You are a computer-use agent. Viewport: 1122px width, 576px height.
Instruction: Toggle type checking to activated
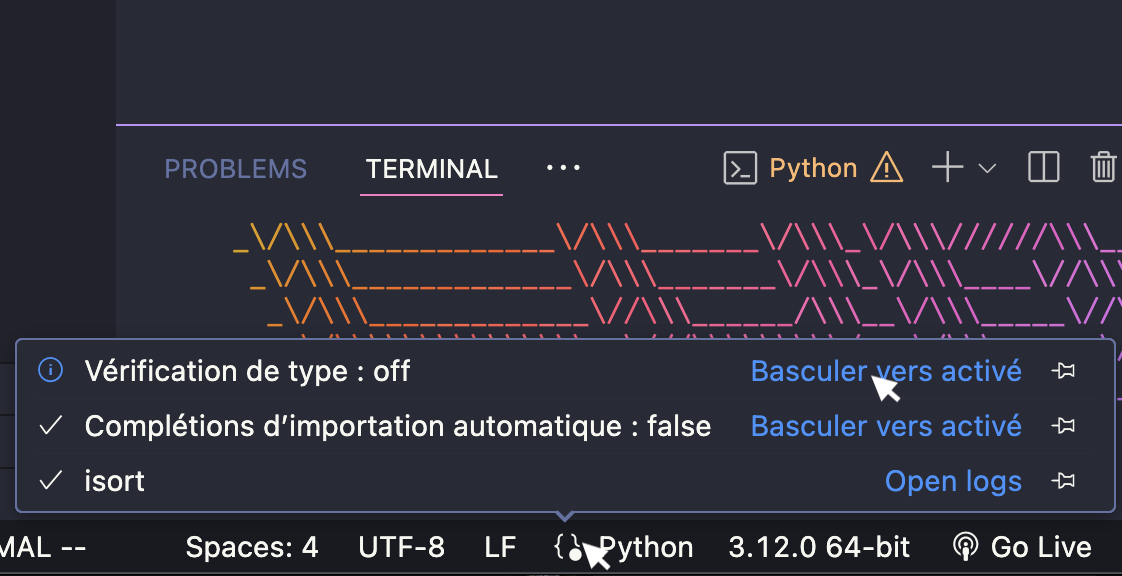884,370
